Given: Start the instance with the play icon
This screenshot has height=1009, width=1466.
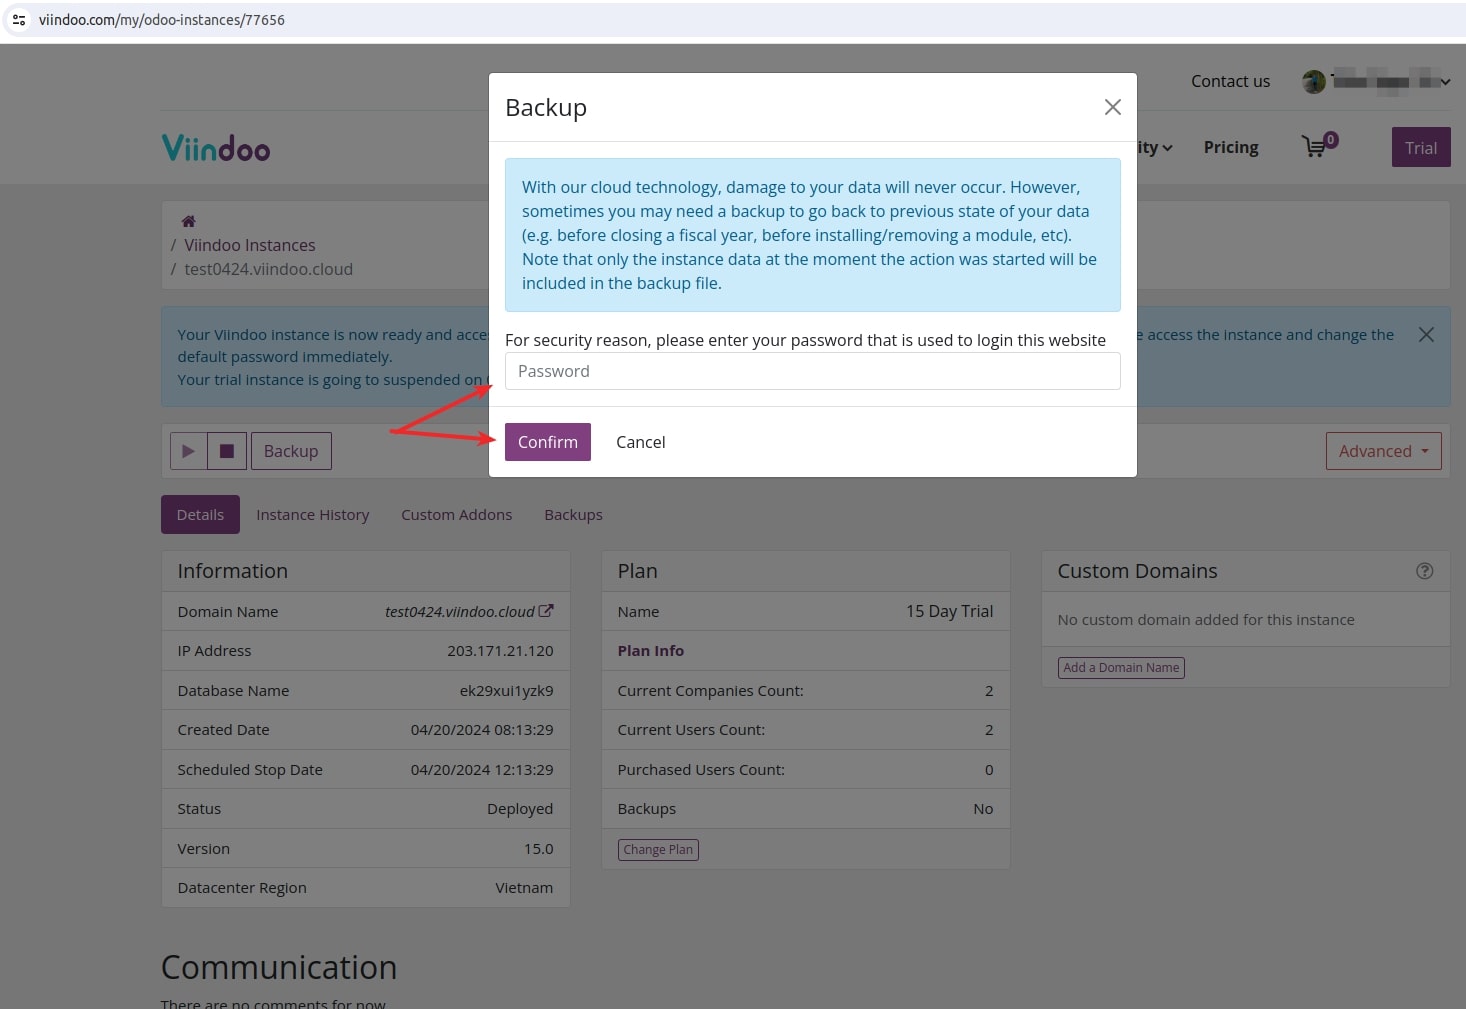Looking at the screenshot, I should 188,451.
